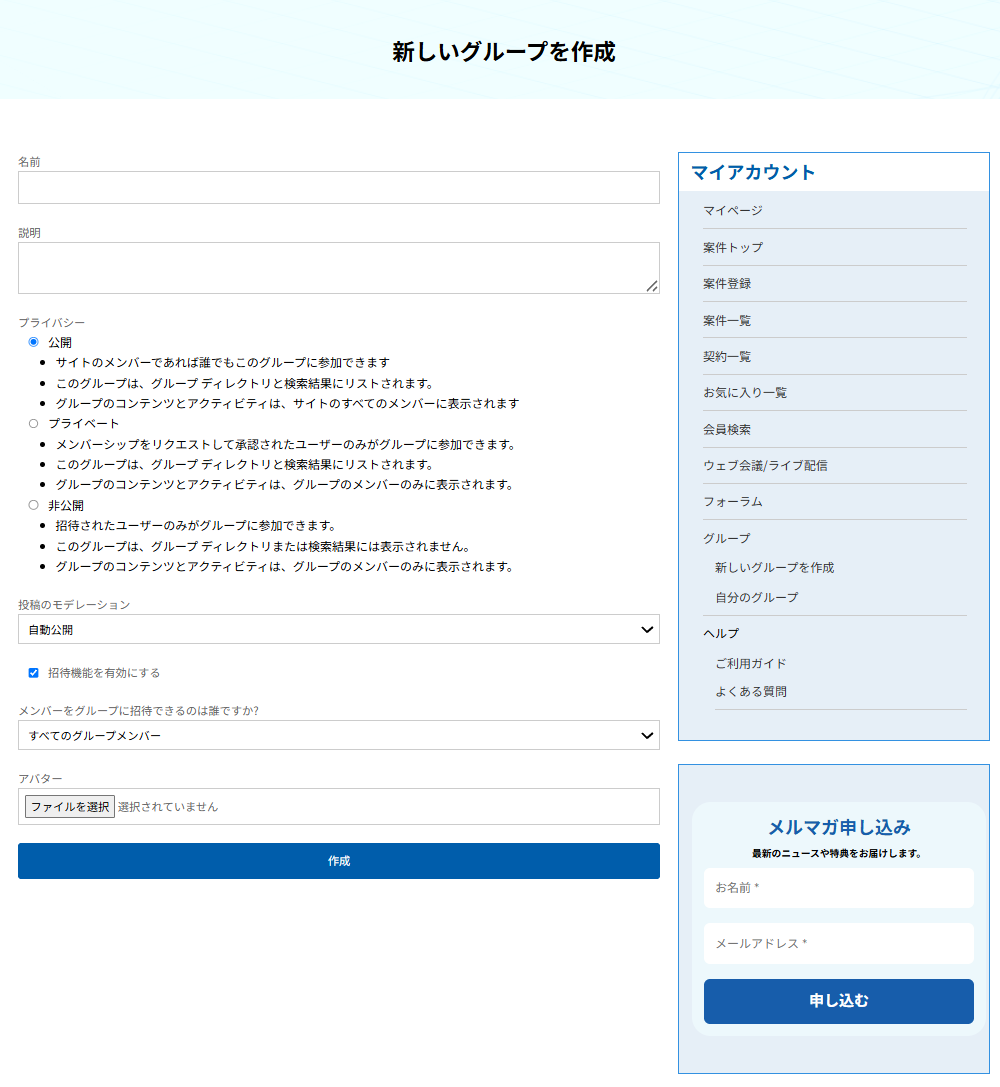Open フォーラム in sidebar
This screenshot has height=1087, width=1000.
[733, 501]
